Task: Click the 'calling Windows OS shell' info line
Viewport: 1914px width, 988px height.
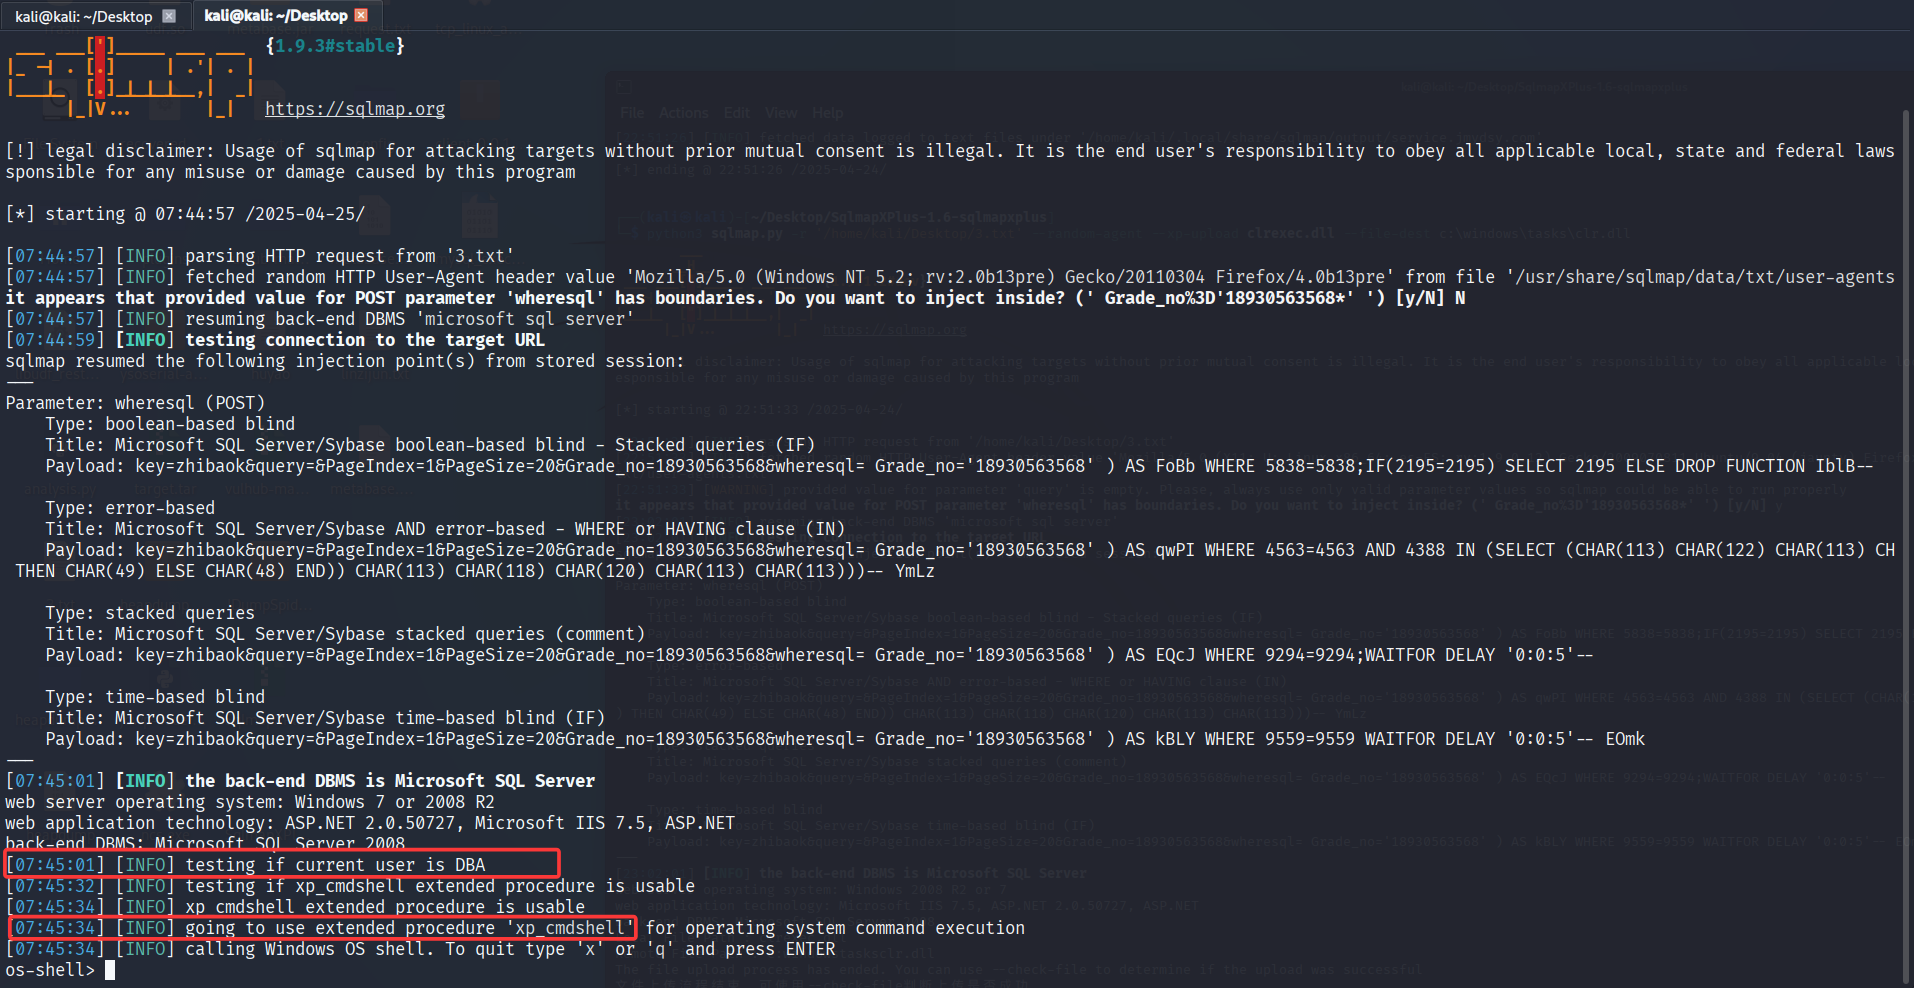Action: pos(420,949)
